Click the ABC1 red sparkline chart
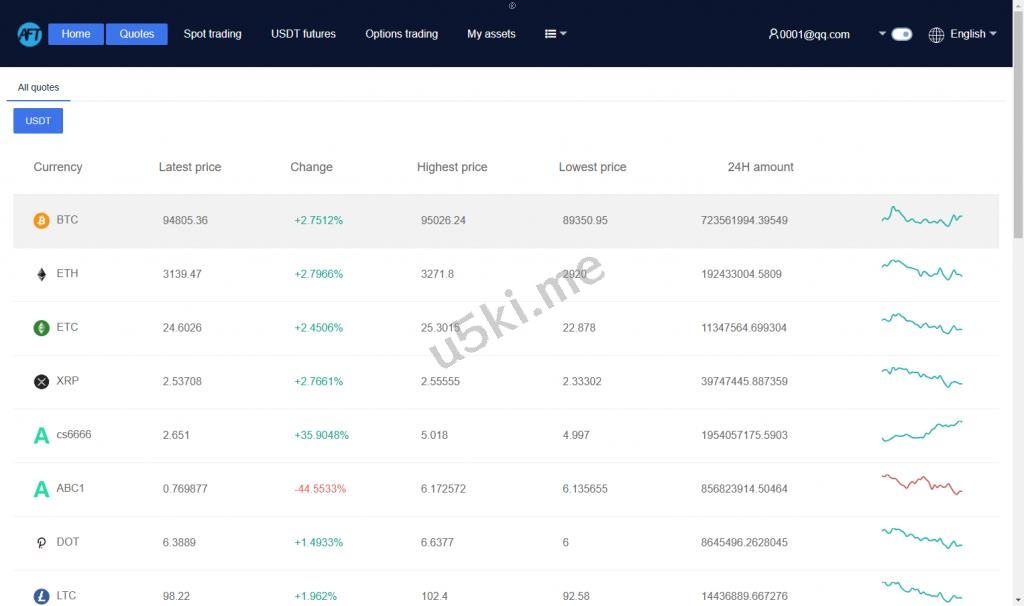The height and width of the screenshot is (606, 1024). 921,484
